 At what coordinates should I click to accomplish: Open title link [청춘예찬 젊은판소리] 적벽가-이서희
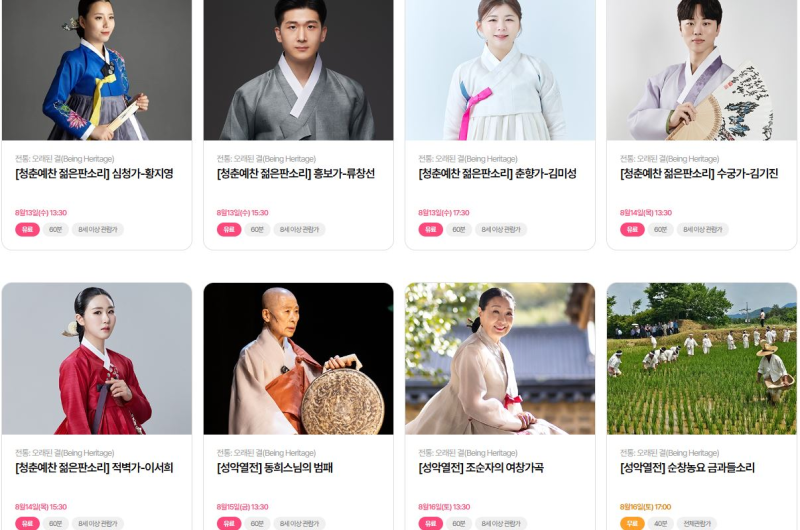(x=94, y=468)
